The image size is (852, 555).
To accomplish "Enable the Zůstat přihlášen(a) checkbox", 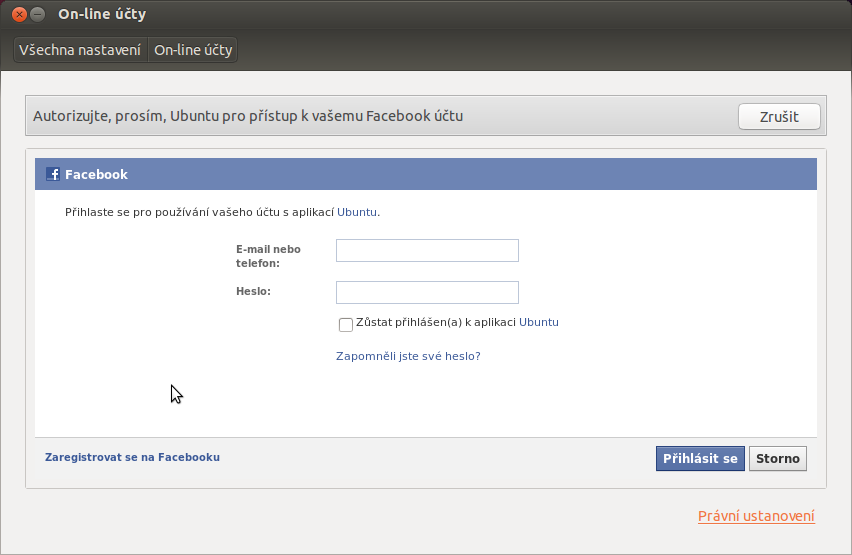I will tap(346, 325).
